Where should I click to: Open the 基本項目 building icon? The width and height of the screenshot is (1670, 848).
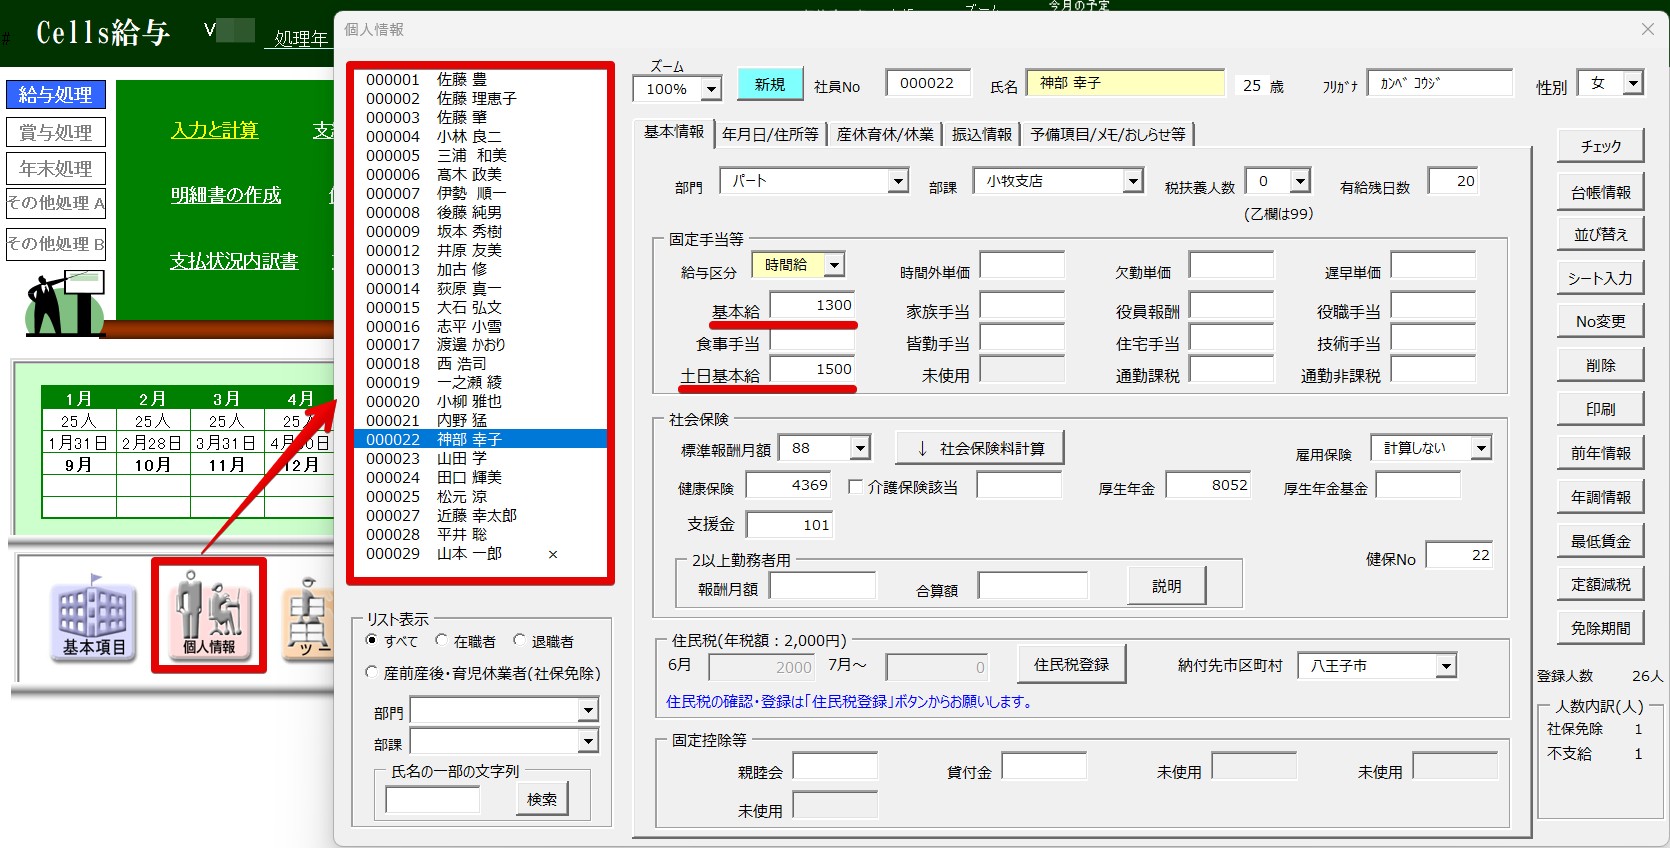pos(94,617)
